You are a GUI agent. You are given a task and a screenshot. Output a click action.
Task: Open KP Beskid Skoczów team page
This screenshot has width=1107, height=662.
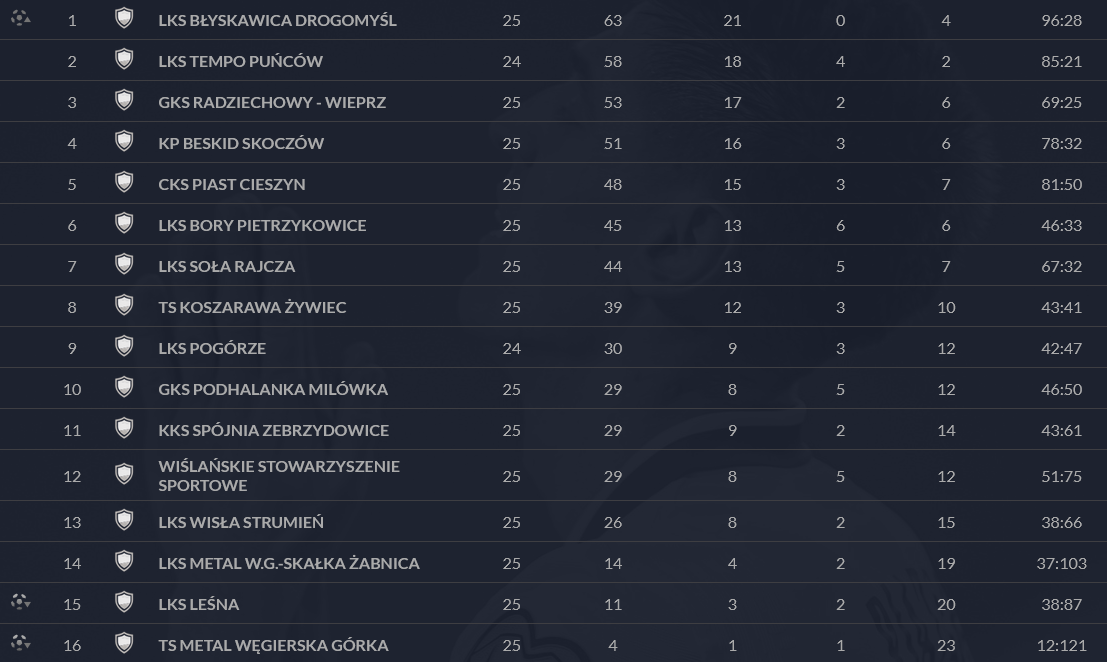[241, 143]
